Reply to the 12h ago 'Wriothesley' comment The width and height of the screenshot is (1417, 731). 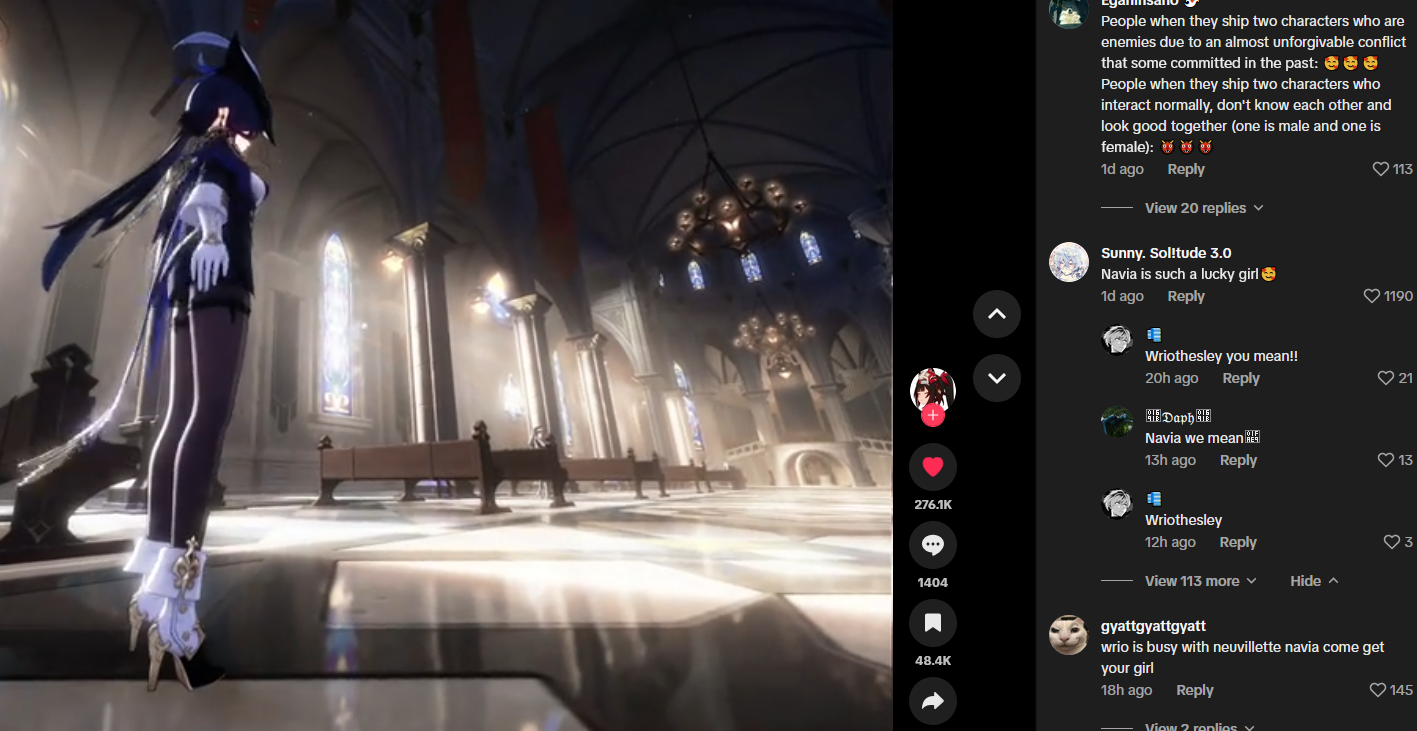(x=1238, y=542)
